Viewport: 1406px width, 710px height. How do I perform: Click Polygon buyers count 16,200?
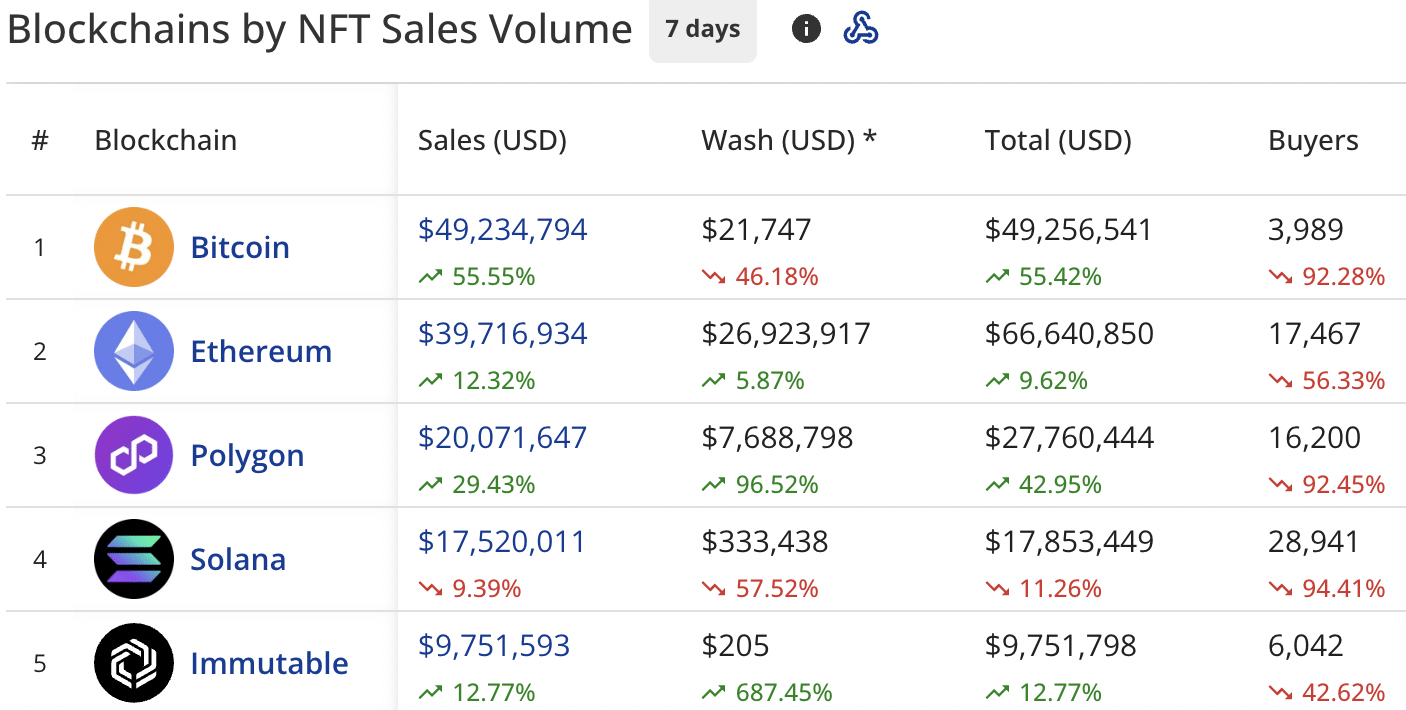tap(1314, 438)
